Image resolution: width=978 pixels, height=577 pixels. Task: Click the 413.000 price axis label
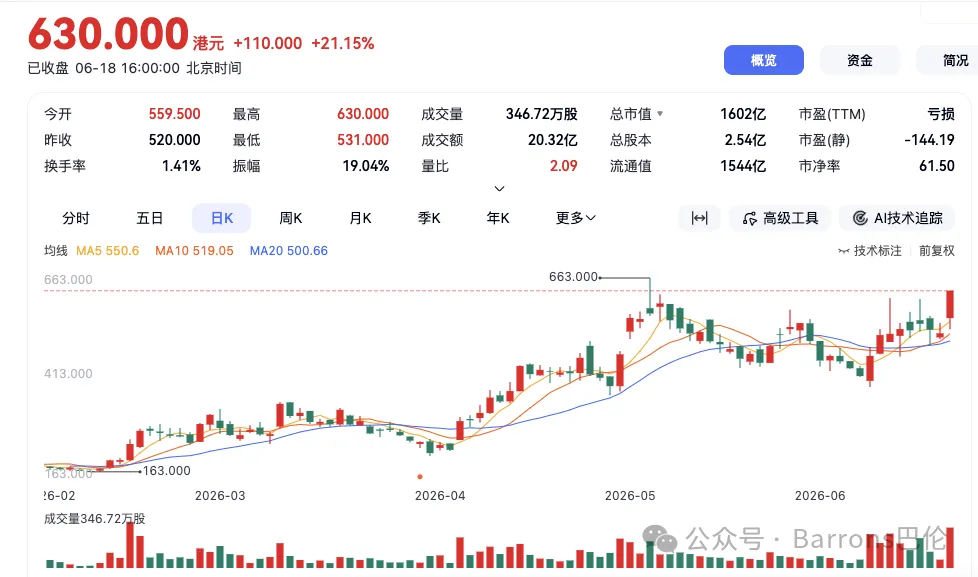click(68, 374)
